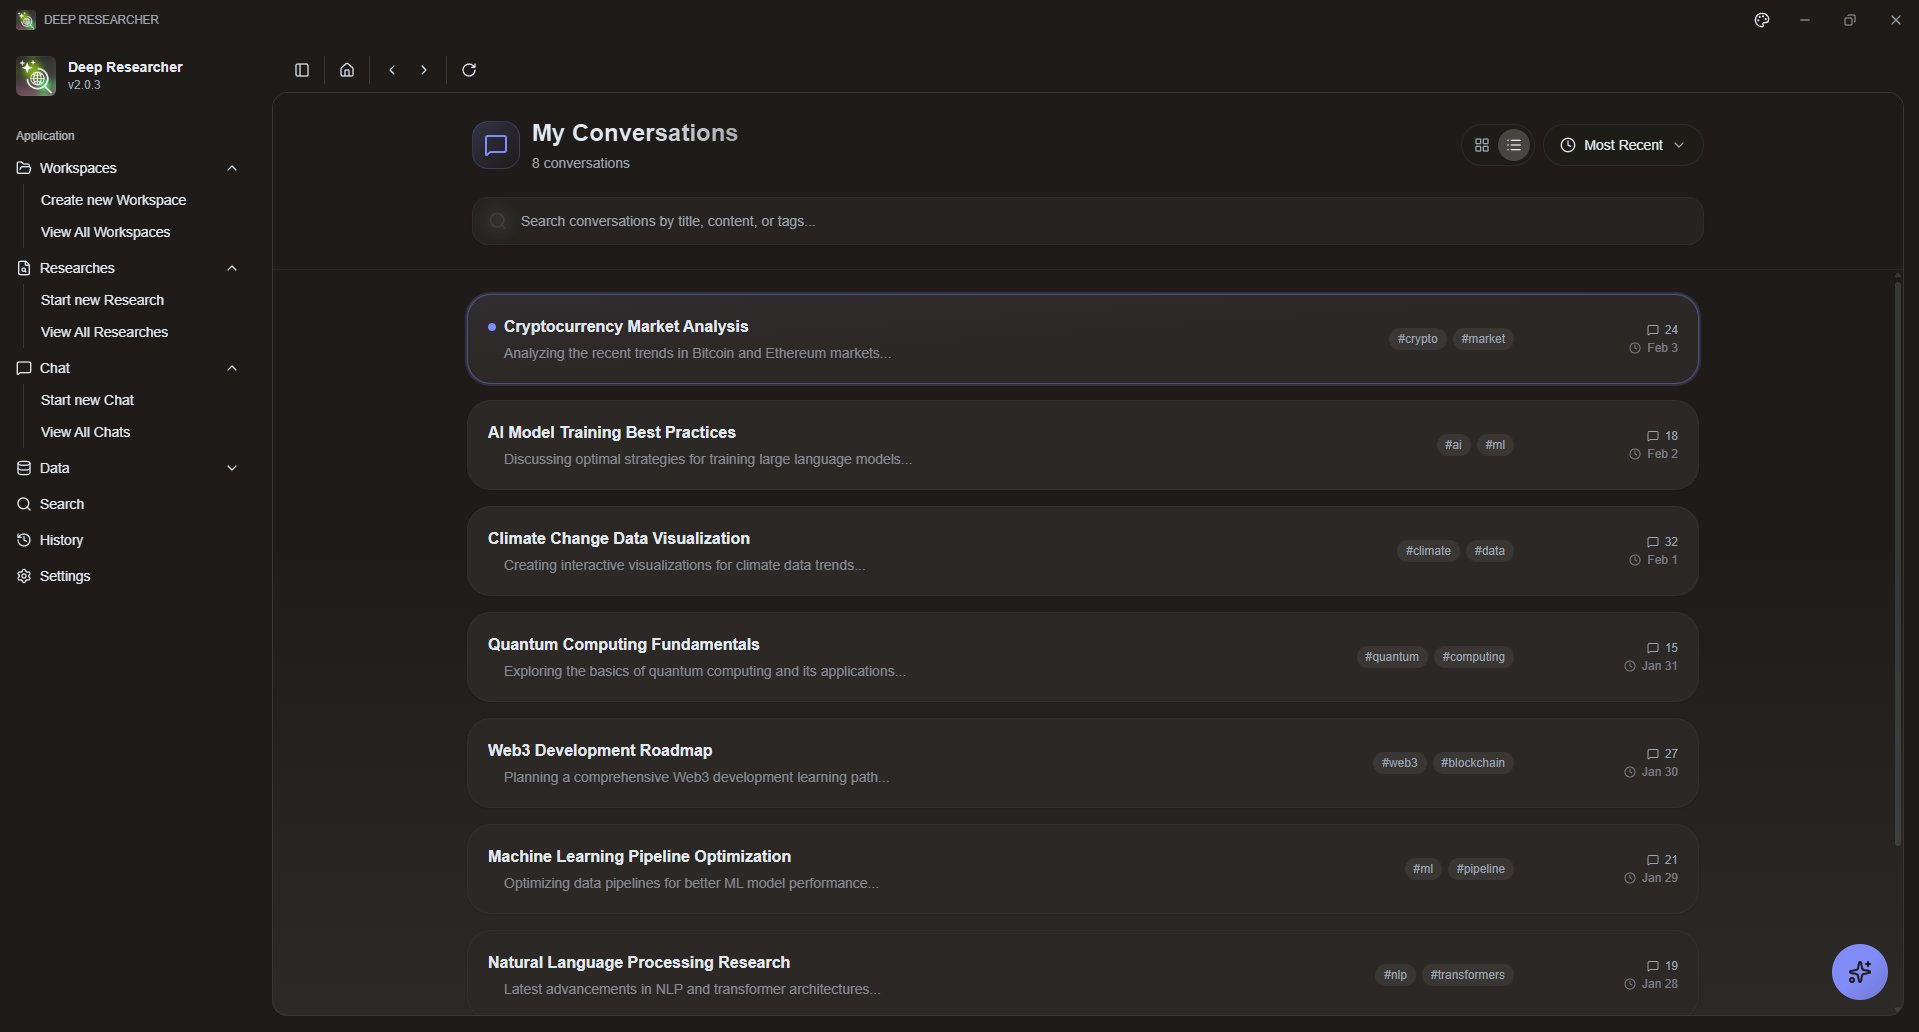Click Create new Workspace
The image size is (1919, 1032).
(x=113, y=200)
